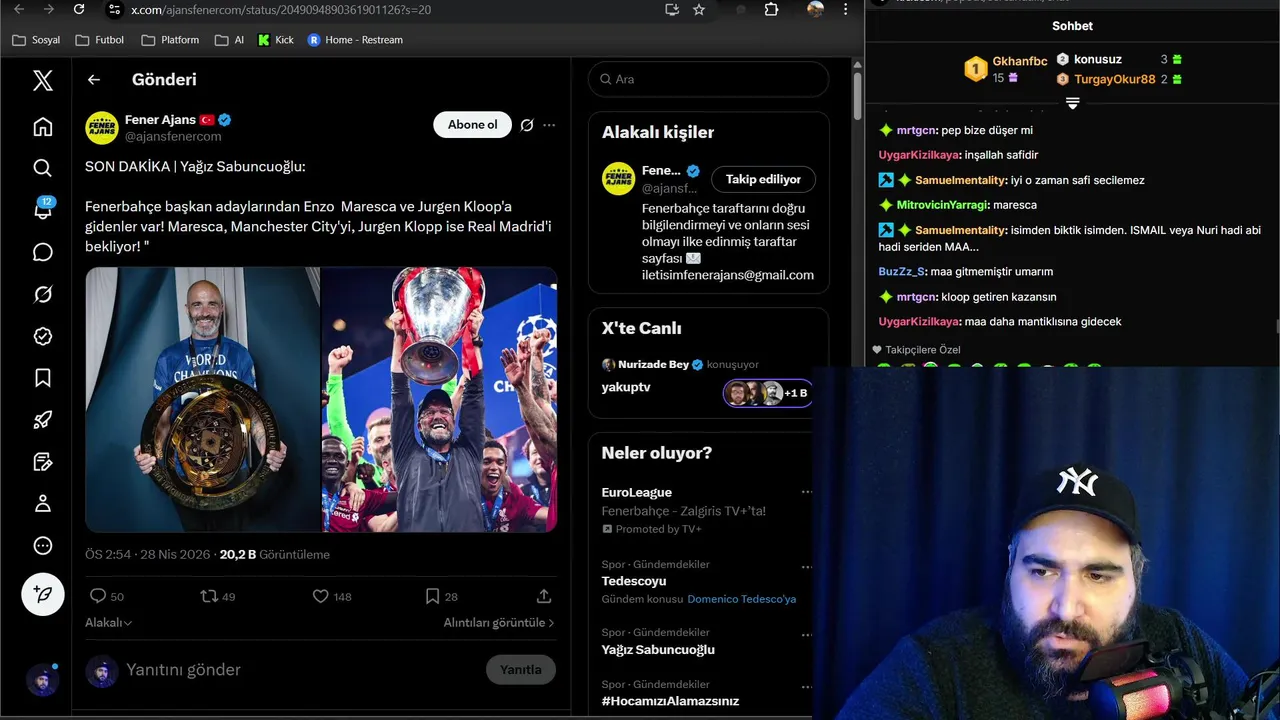This screenshot has height=720, width=1280.
Task: Go back using the Gönderi arrow
Action: click(x=94, y=80)
